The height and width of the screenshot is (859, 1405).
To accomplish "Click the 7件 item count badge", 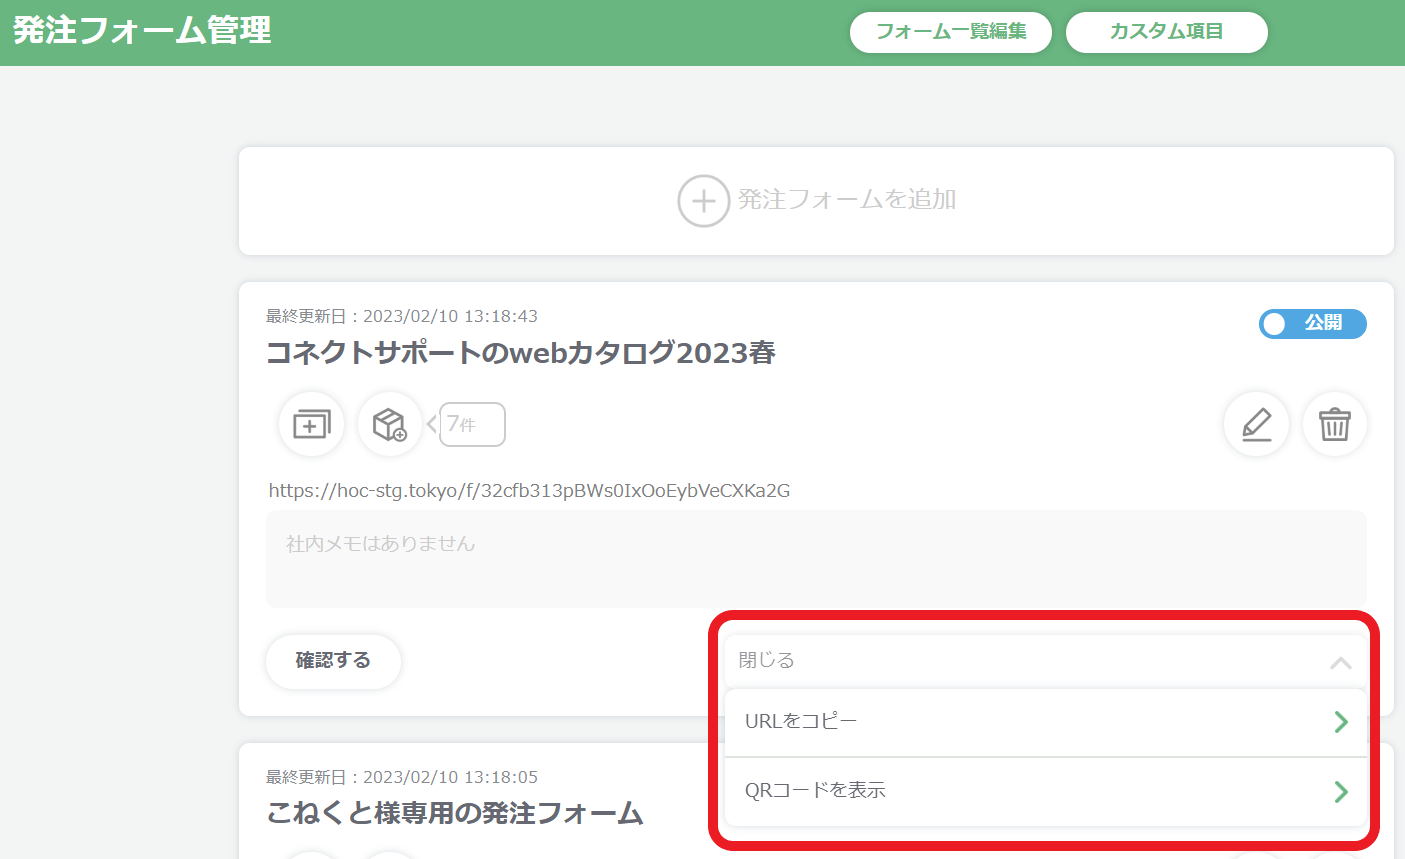I will coord(472,424).
